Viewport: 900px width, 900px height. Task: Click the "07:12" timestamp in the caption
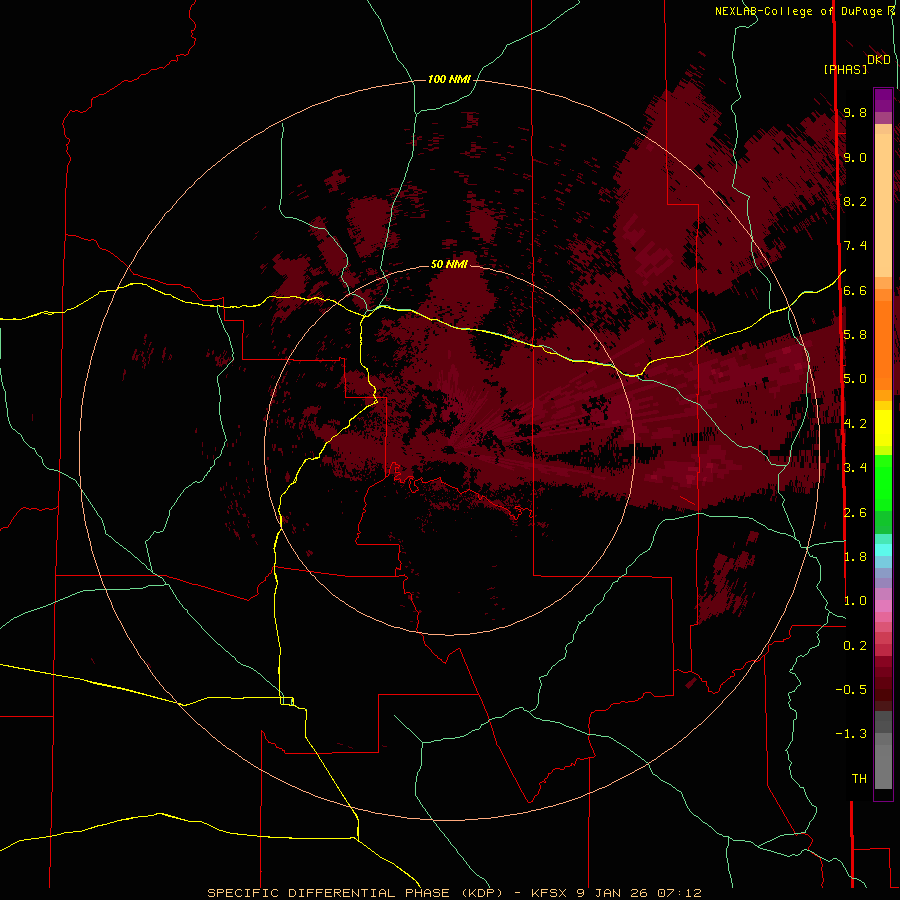[680, 893]
